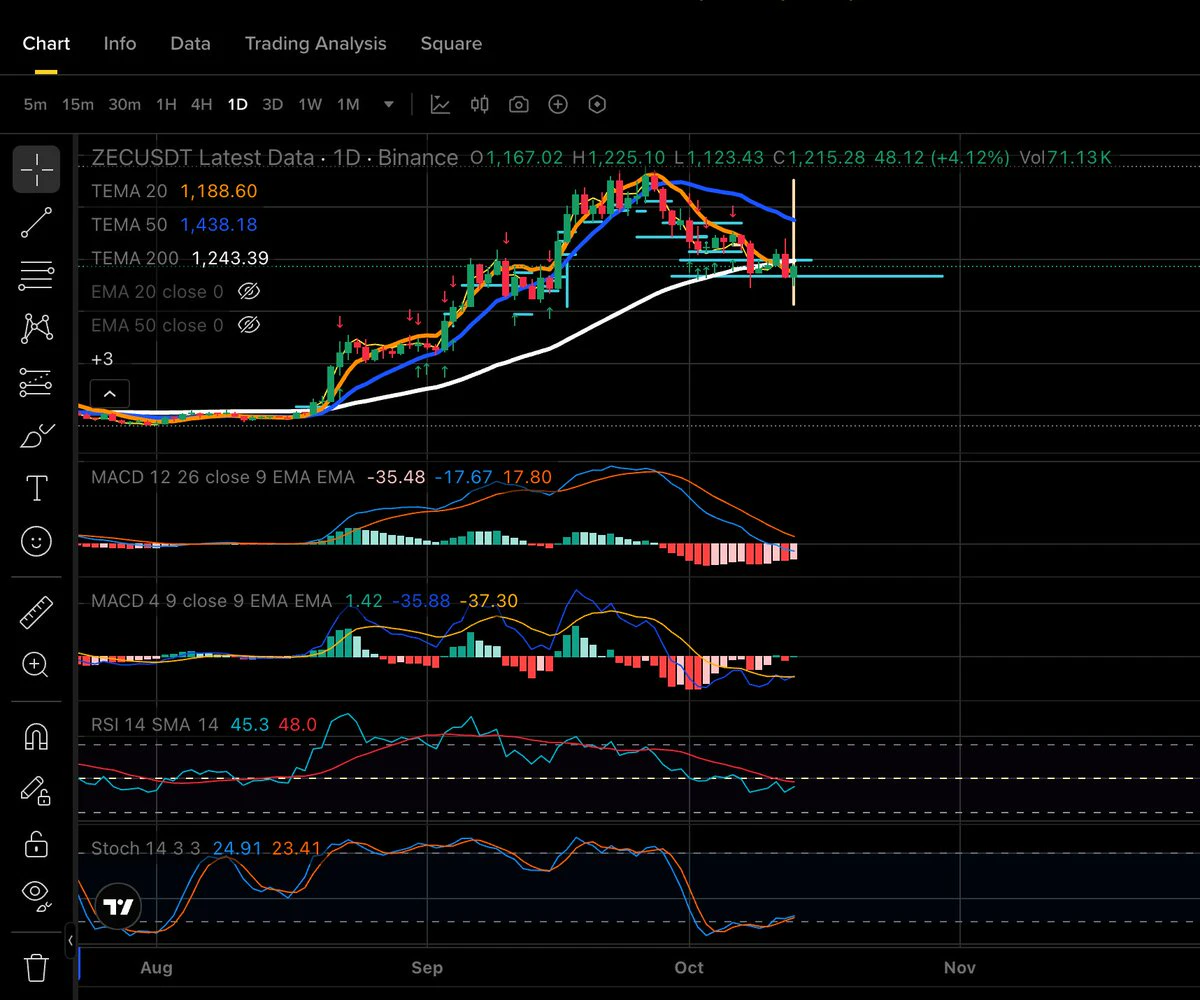The height and width of the screenshot is (1000, 1200).
Task: Toggle stay-in-drawing-mode pencil lock
Action: pyautogui.click(x=36, y=790)
